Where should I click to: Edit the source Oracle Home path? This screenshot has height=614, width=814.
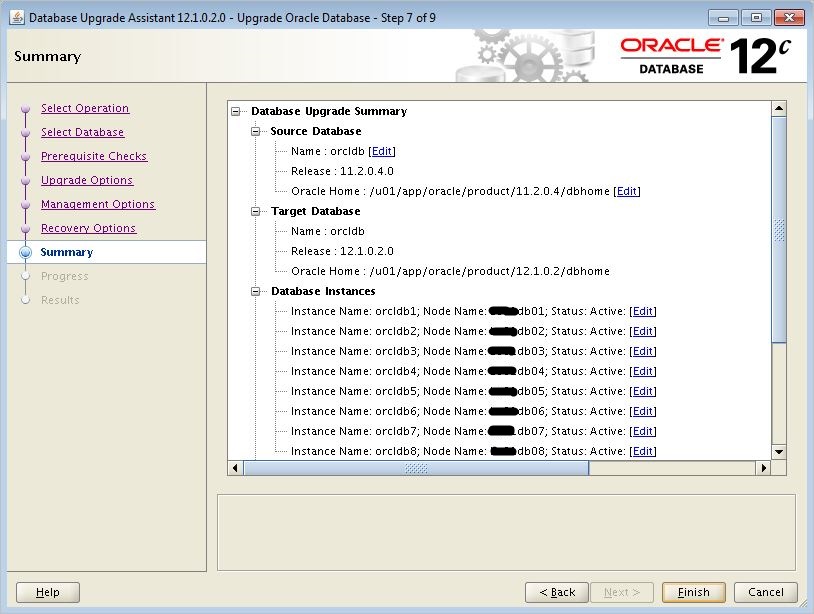[x=627, y=191]
